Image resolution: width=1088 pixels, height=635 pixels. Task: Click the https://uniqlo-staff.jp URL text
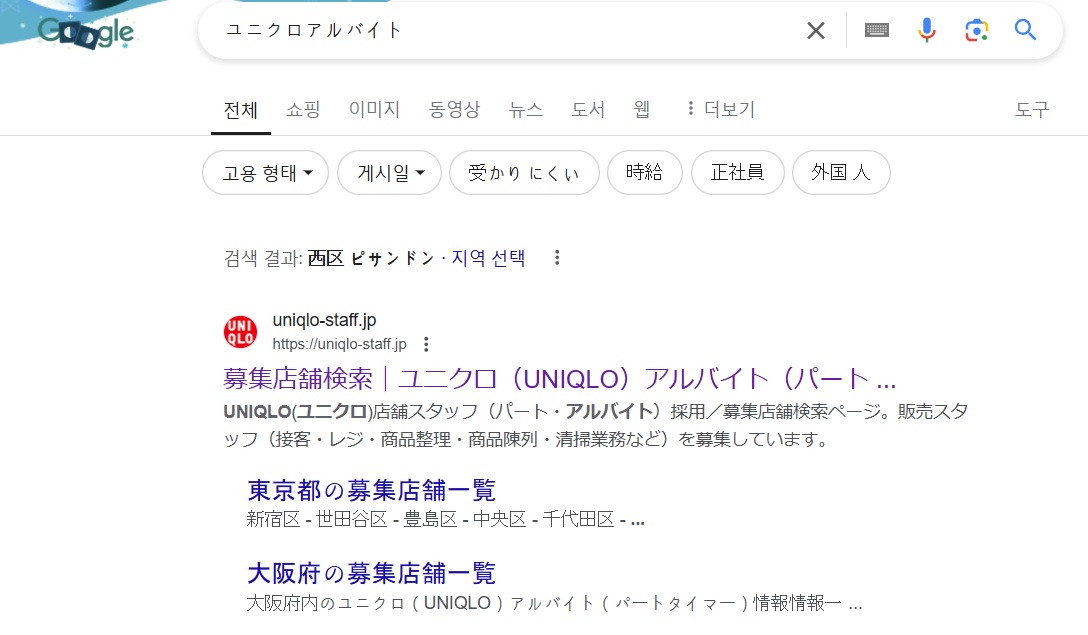[x=339, y=344]
